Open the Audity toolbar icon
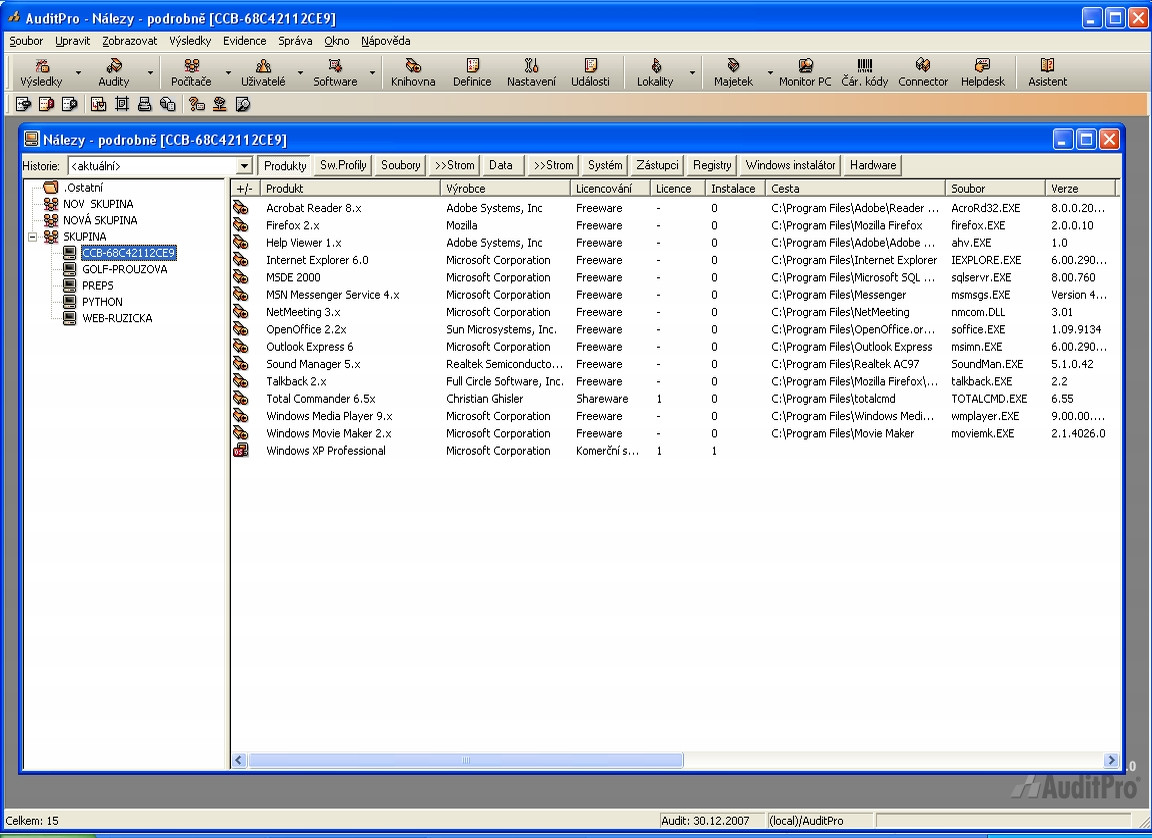Viewport: 1152px width, 838px height. (x=113, y=73)
